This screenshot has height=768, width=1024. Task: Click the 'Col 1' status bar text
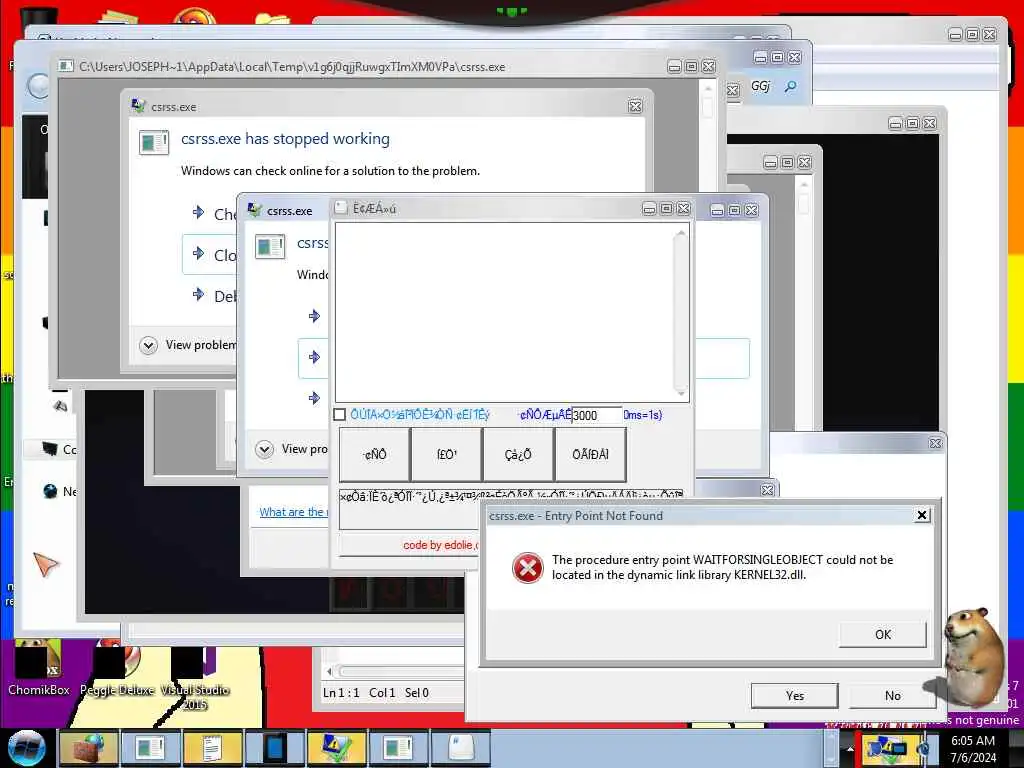pyautogui.click(x=382, y=693)
